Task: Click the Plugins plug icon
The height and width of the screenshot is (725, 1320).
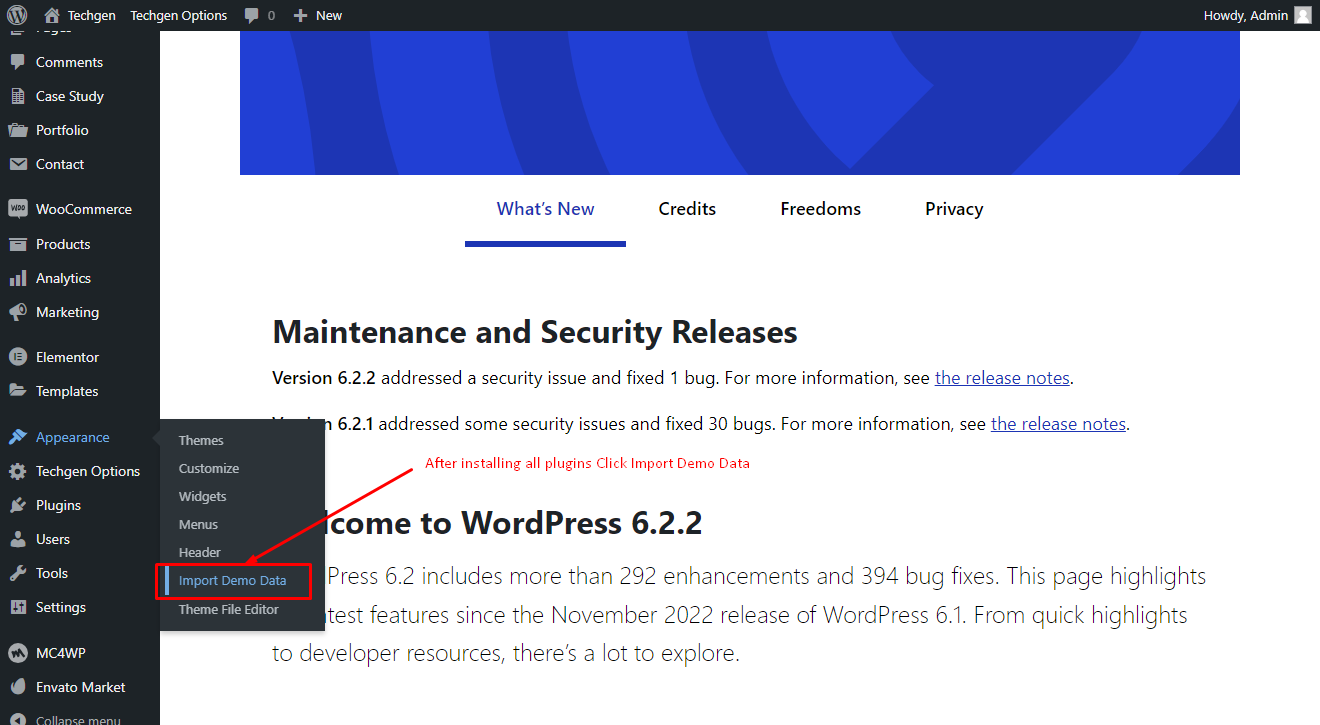Action: click(x=17, y=505)
